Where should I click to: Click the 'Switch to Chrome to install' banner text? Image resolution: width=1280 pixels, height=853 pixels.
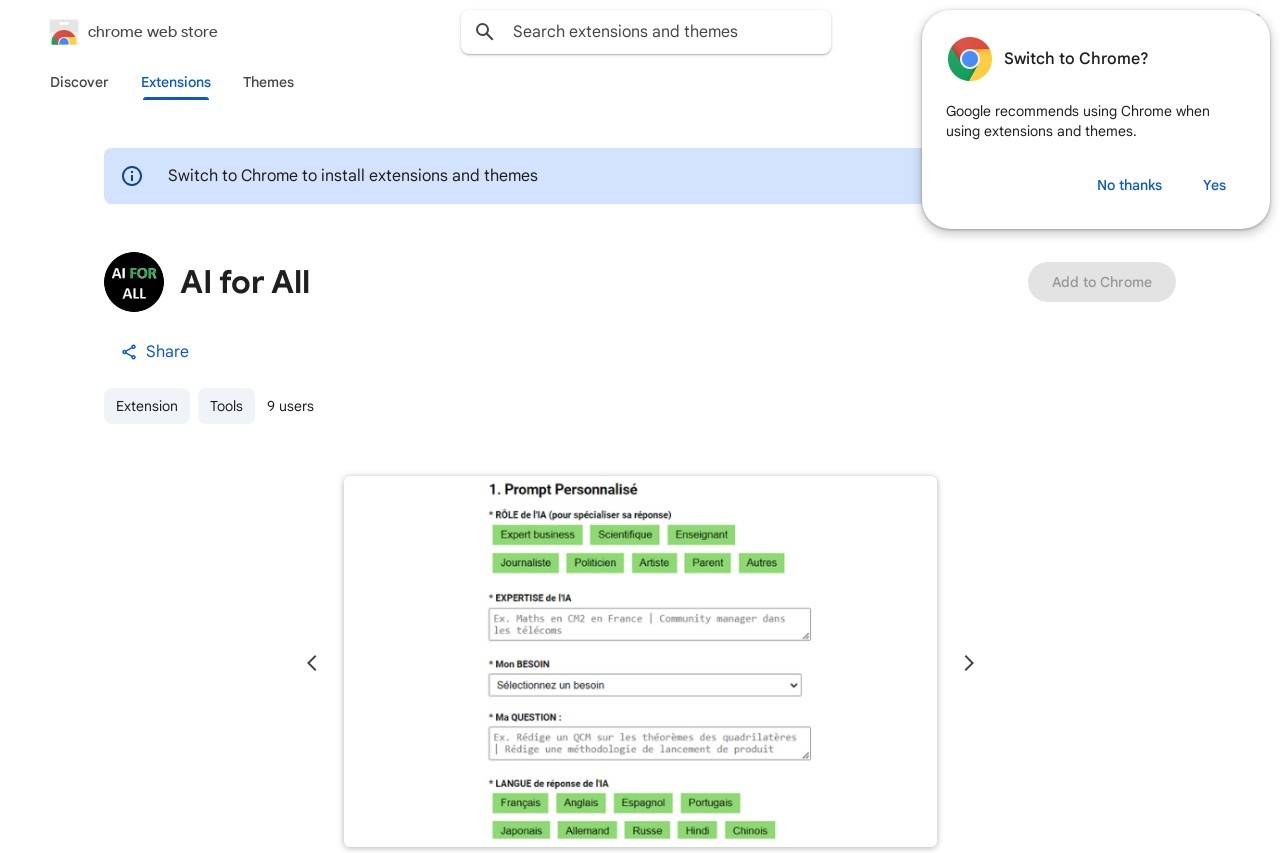pos(353,176)
